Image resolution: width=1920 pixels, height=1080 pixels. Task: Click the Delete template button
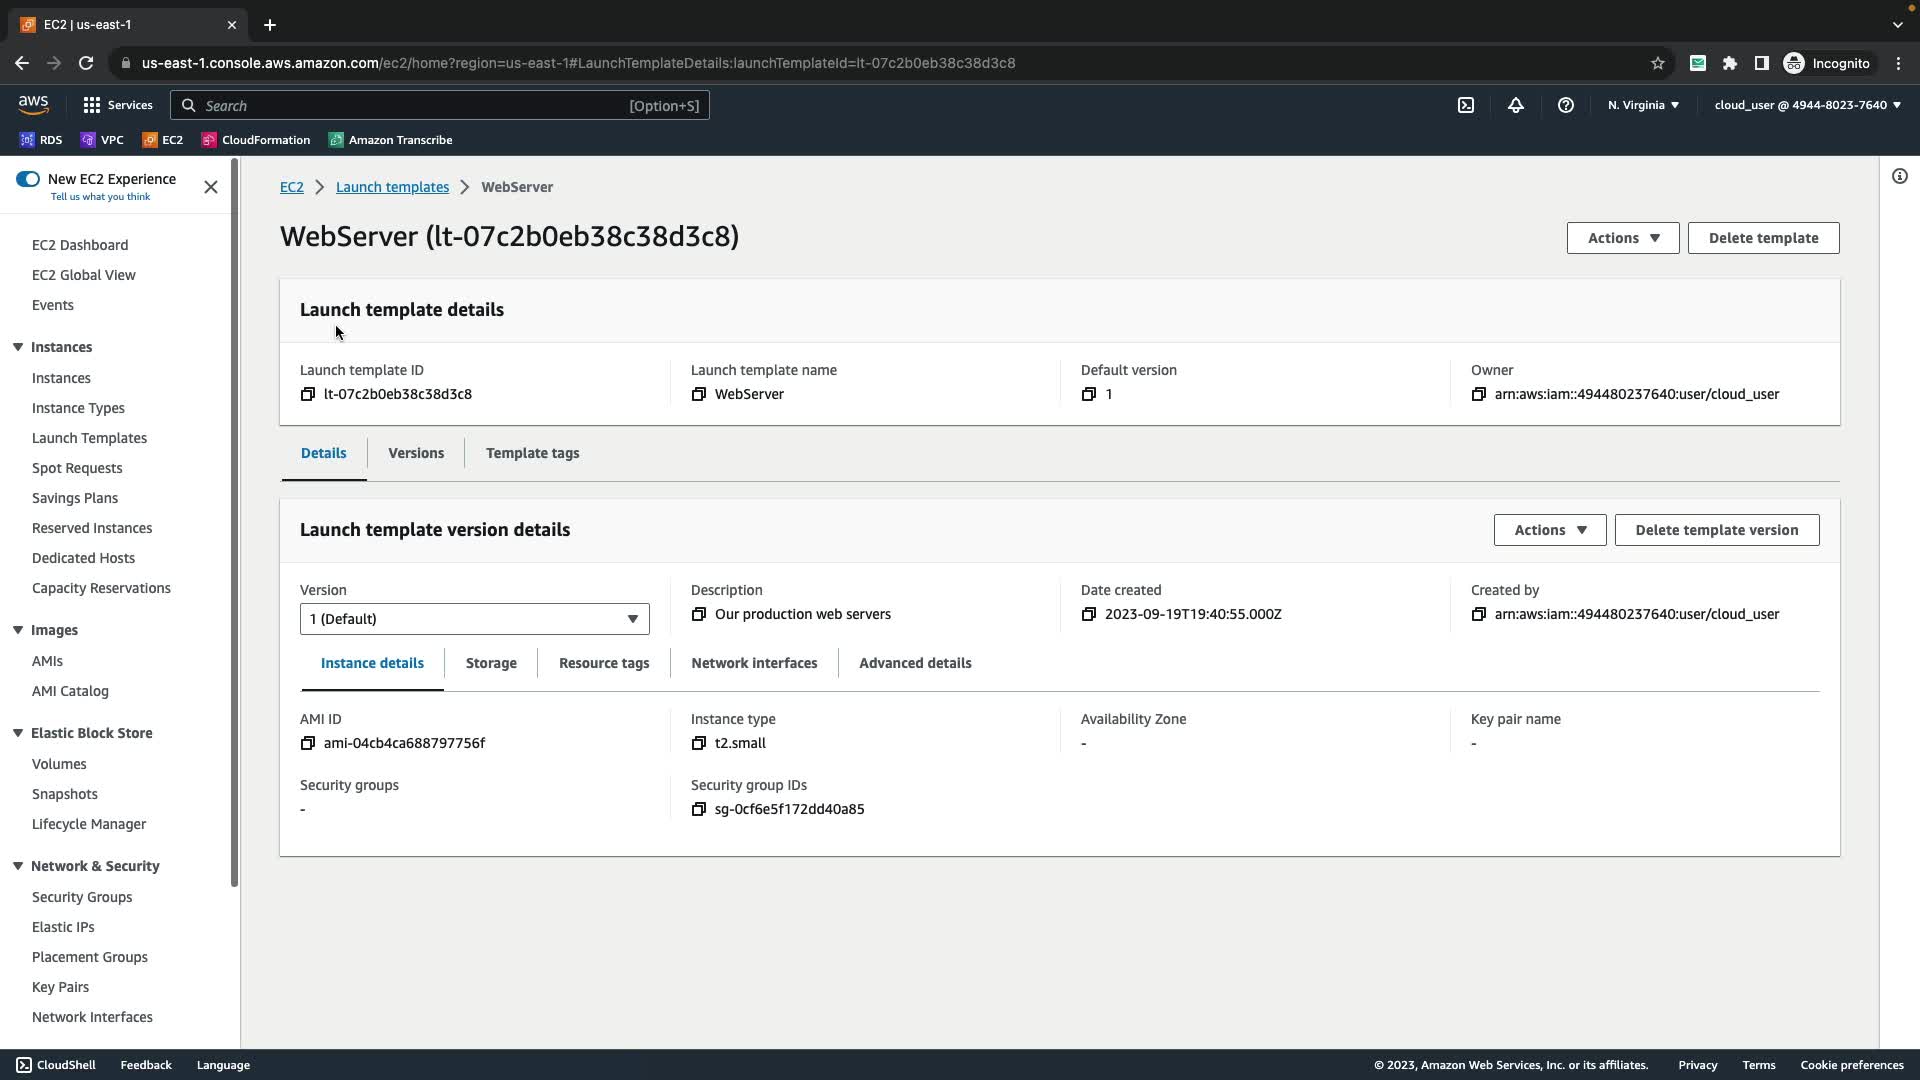(x=1762, y=238)
